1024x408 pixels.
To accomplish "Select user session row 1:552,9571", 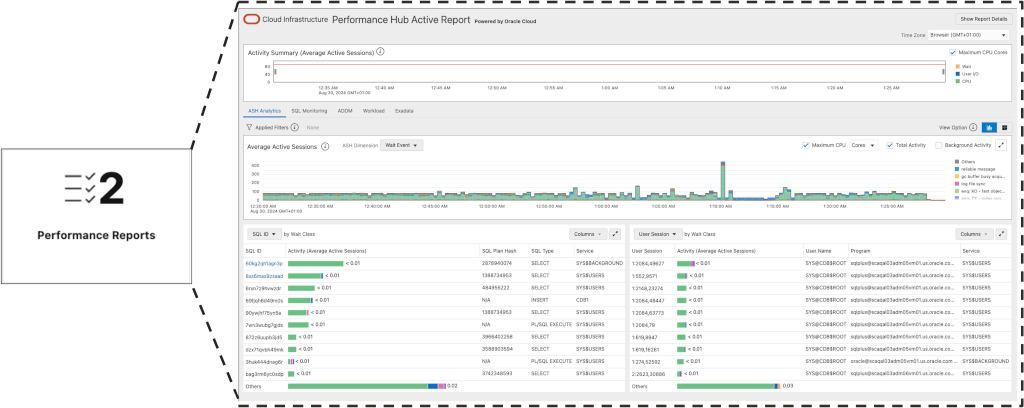I will click(820, 275).
